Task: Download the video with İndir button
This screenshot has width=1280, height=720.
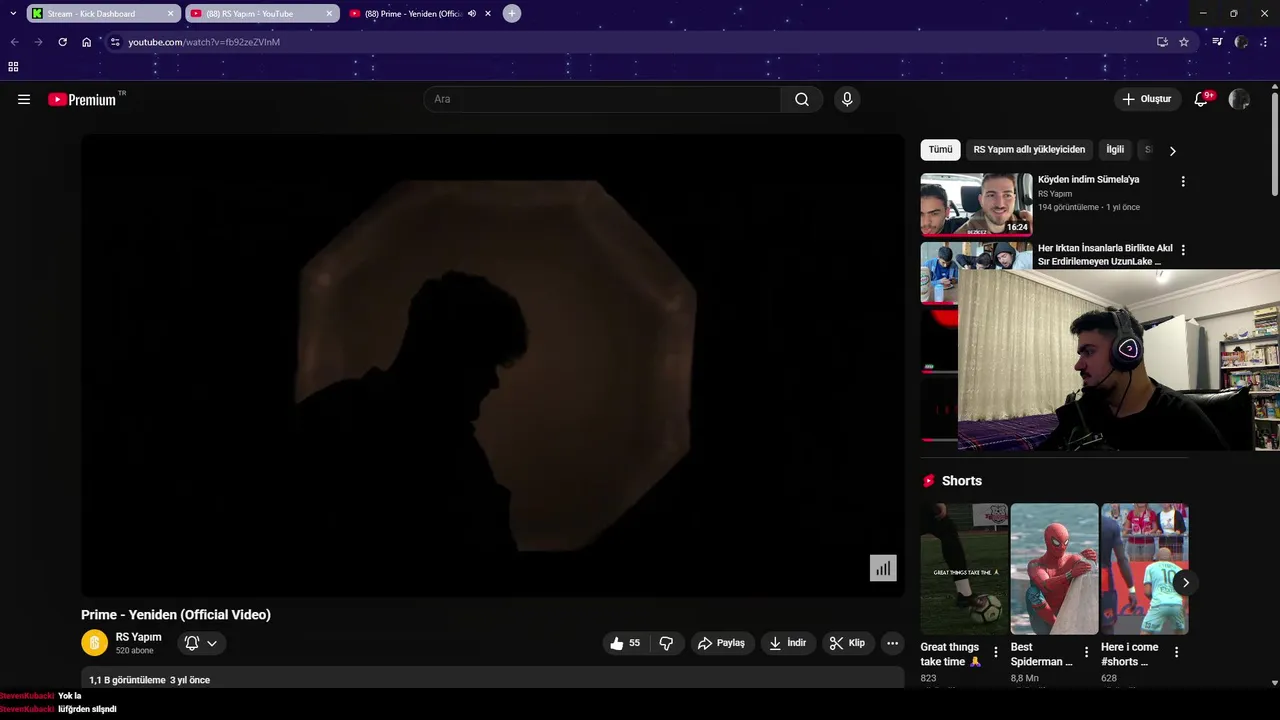Action: (x=788, y=643)
